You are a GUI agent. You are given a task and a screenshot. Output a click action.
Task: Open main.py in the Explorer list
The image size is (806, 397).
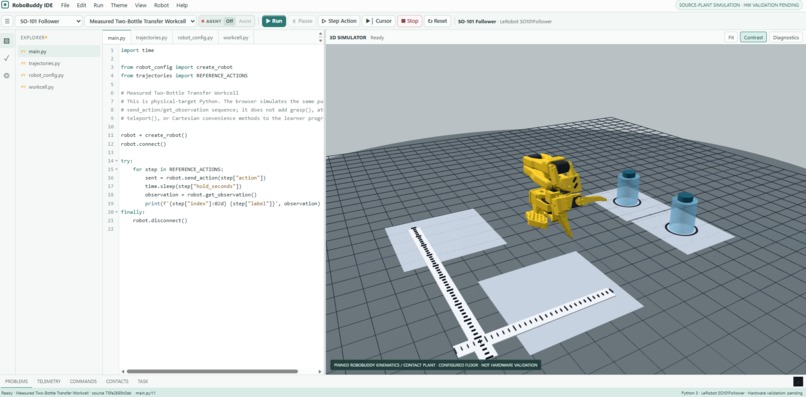[59, 51]
